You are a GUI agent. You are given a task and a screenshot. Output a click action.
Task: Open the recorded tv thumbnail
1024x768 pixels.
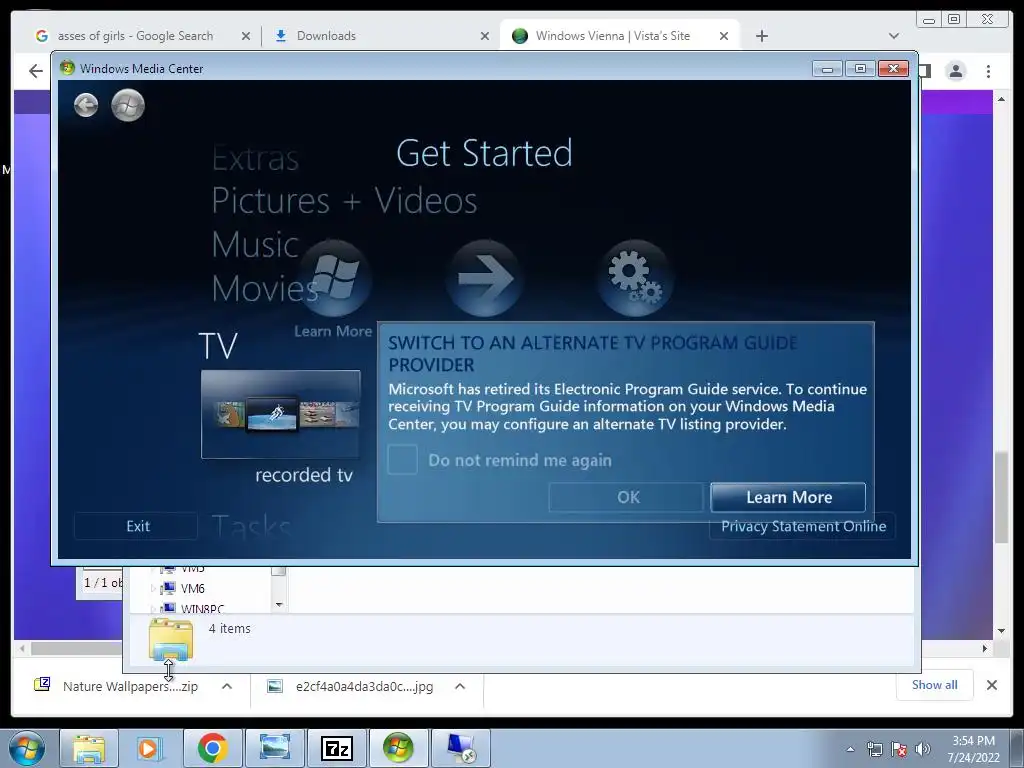point(281,414)
